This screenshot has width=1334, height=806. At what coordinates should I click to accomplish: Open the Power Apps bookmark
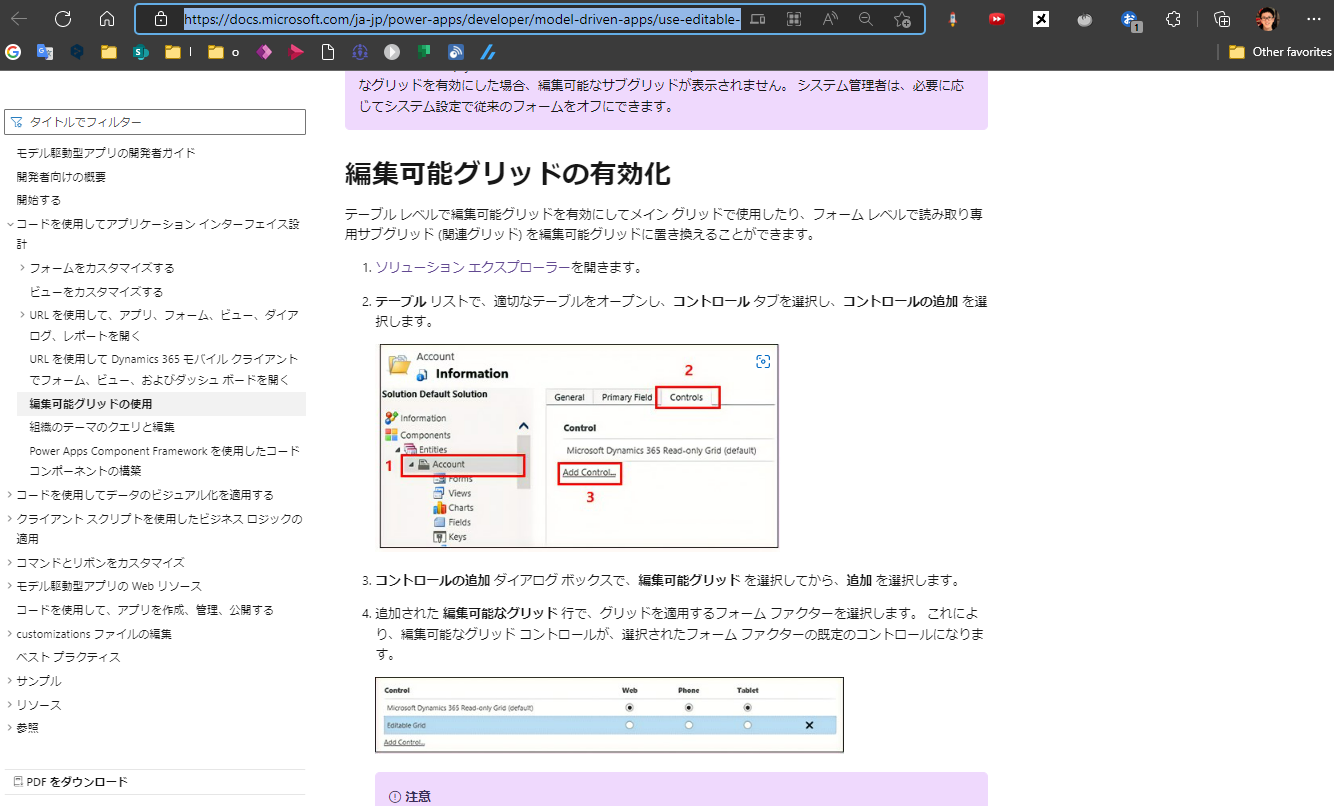pyautogui.click(x=264, y=52)
